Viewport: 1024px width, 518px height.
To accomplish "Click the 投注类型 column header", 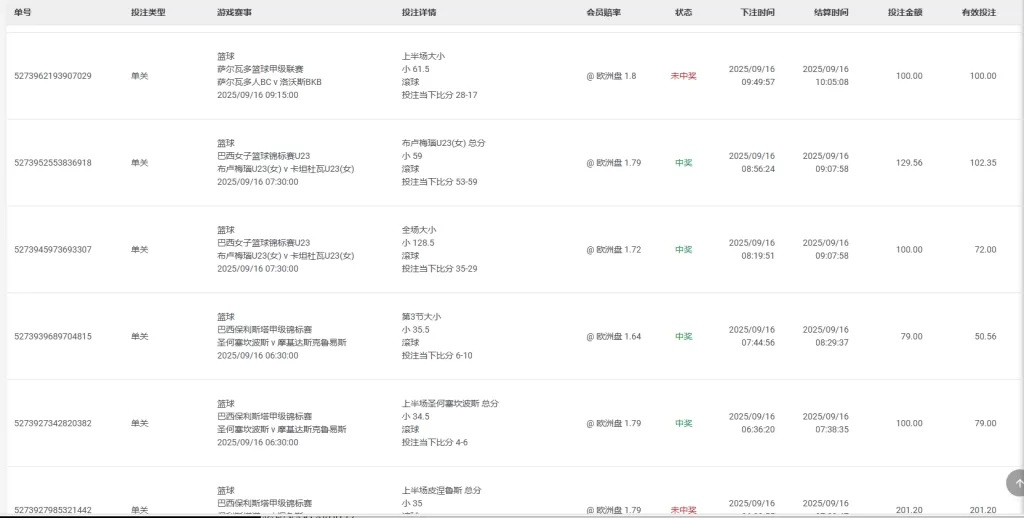I will (x=148, y=13).
